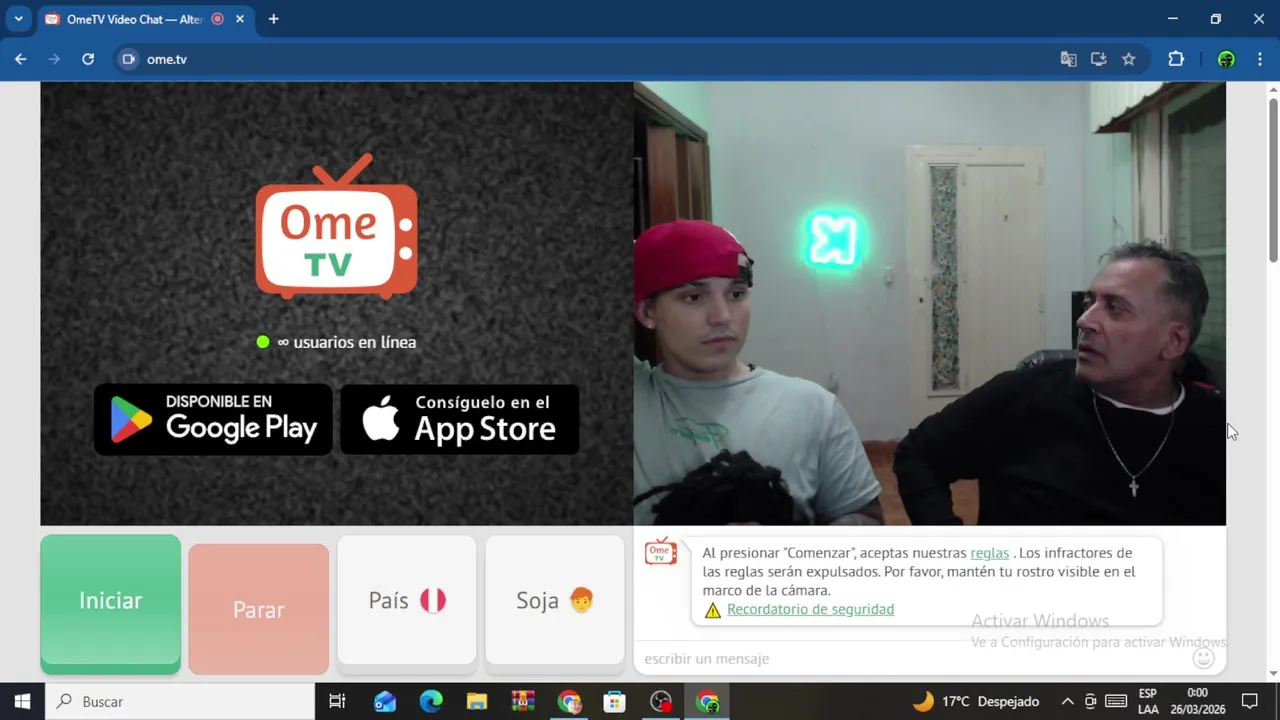This screenshot has height=720, width=1280.
Task: Expand the tab search dropdown
Action: pos(18,19)
